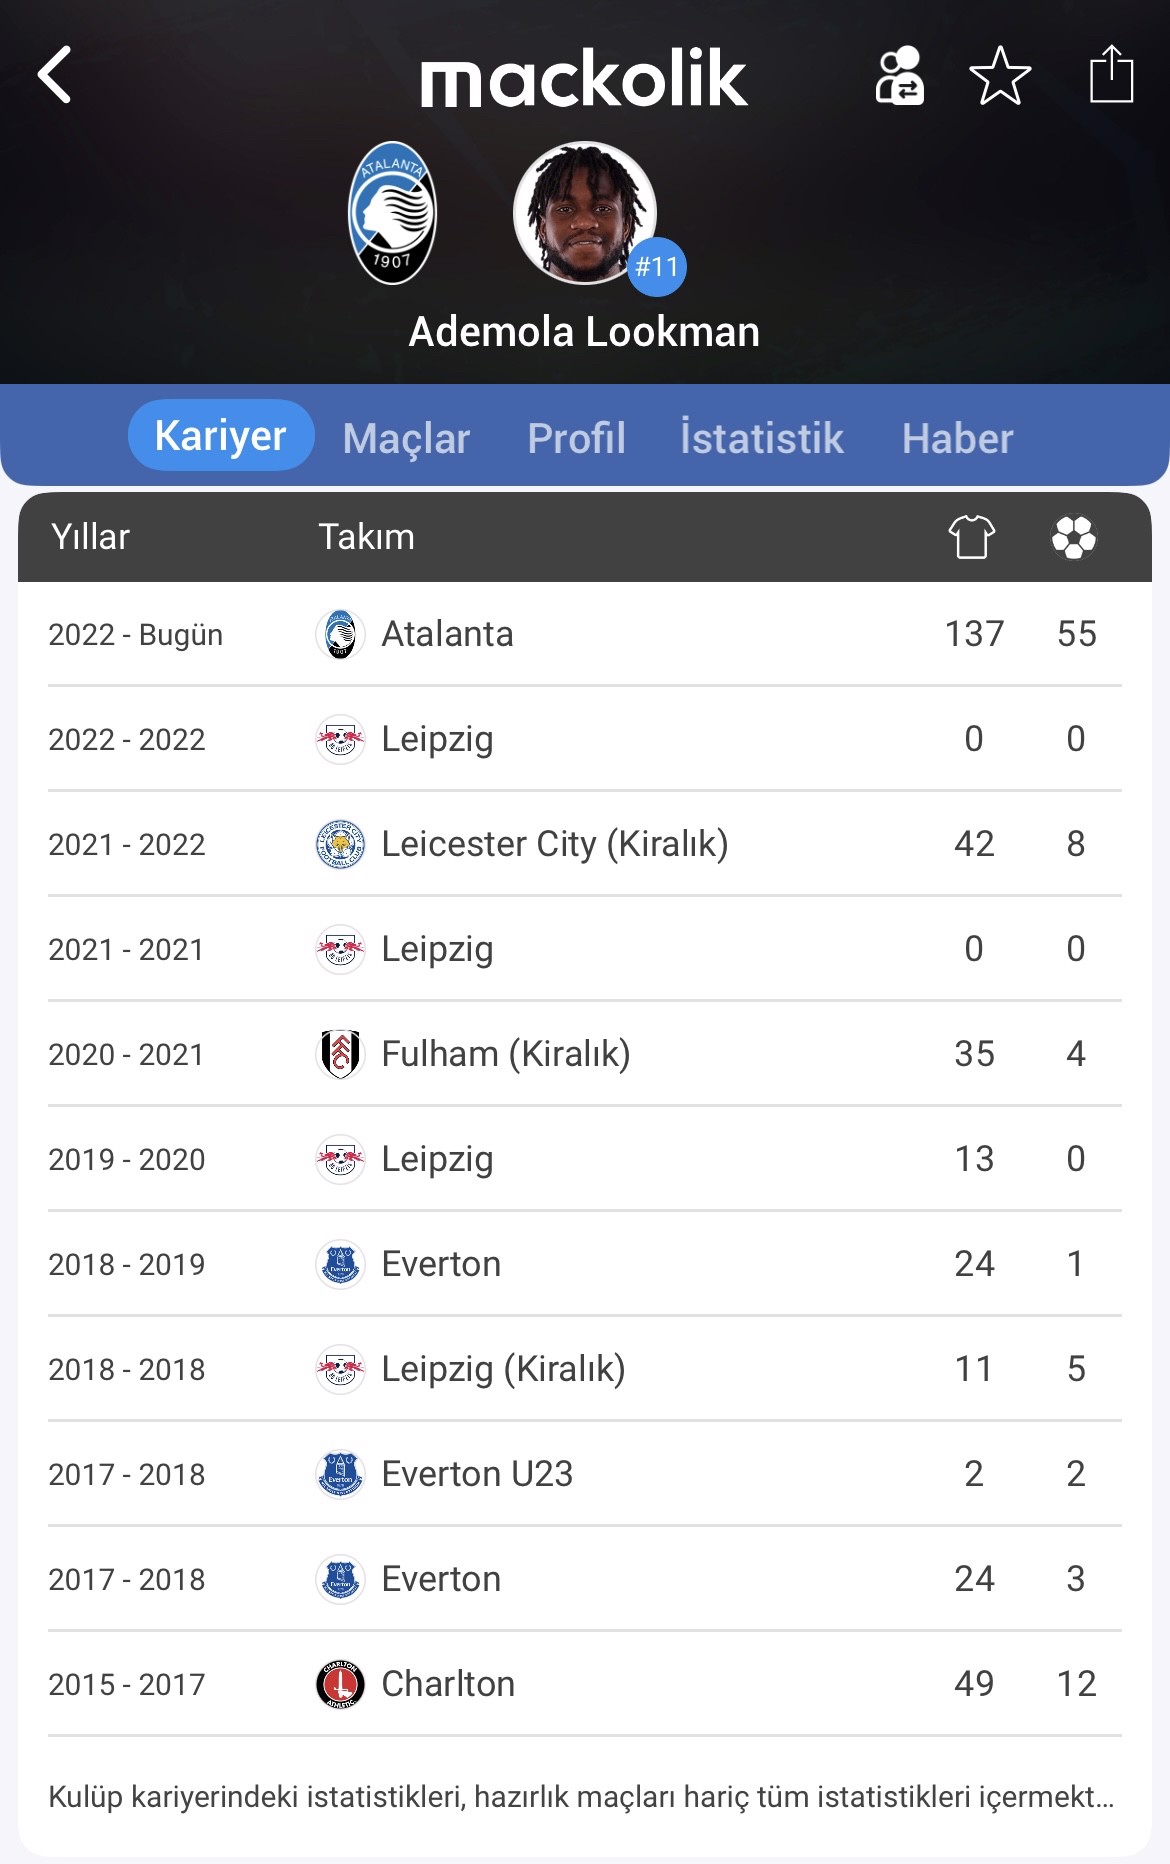Tap the football goals column icon
This screenshot has width=1170, height=1864.
pos(1074,537)
